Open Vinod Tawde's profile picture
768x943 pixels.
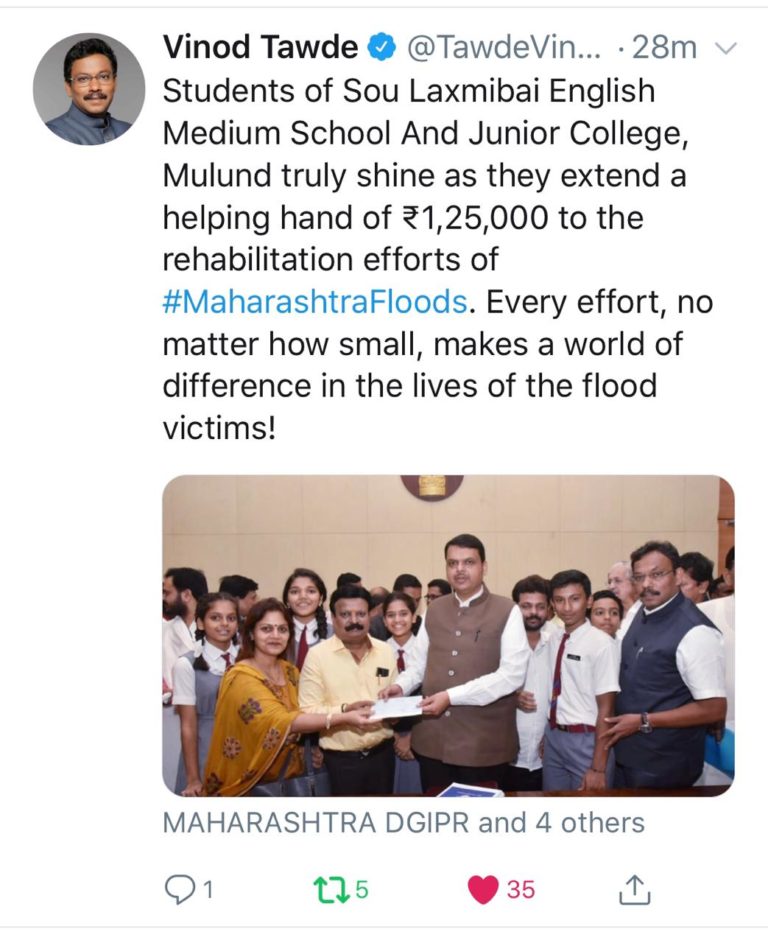[x=89, y=89]
